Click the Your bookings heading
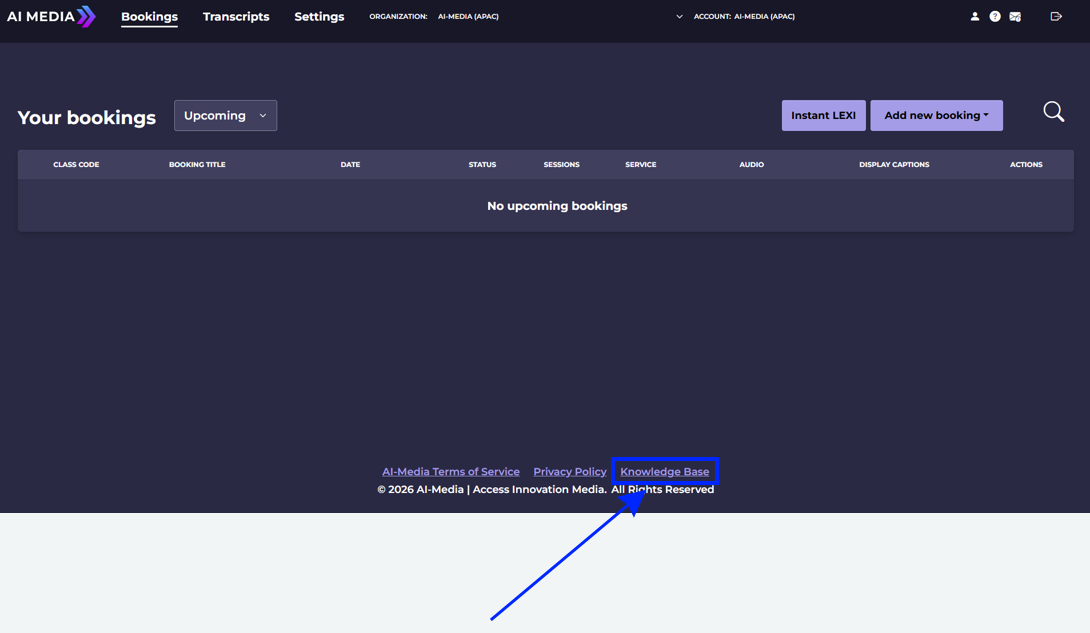This screenshot has width=1090, height=633. click(x=87, y=117)
